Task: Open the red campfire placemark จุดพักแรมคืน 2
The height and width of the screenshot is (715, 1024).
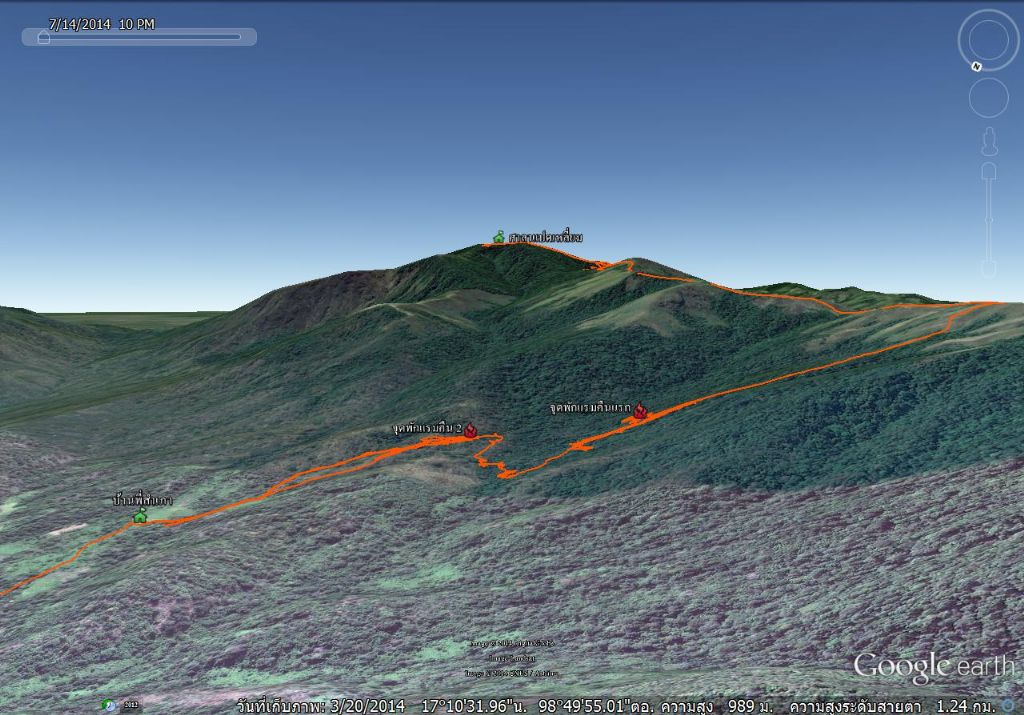Action: 470,430
